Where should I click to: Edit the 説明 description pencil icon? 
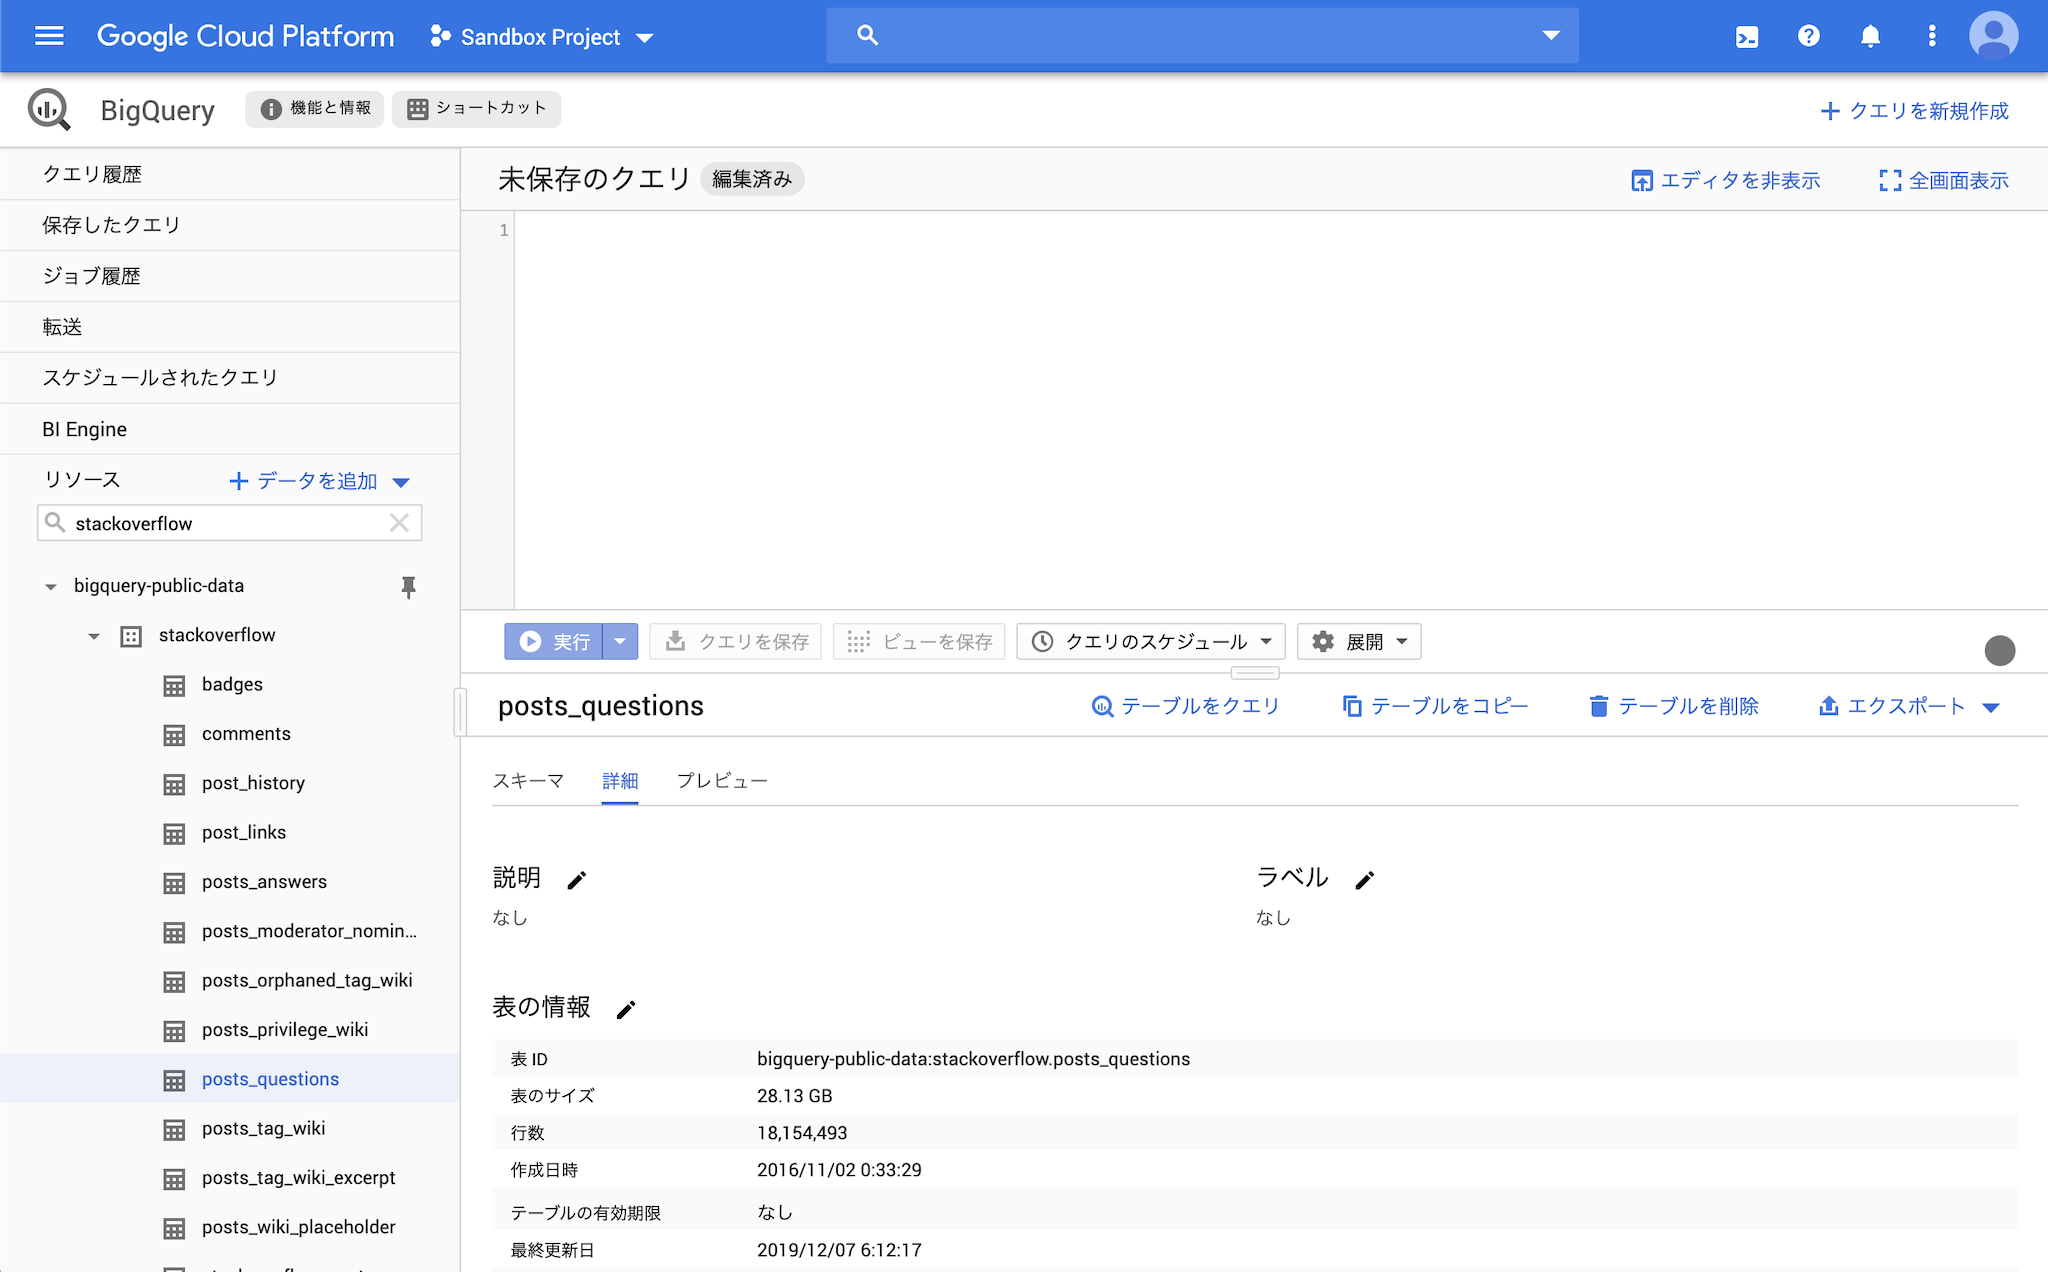pyautogui.click(x=577, y=880)
